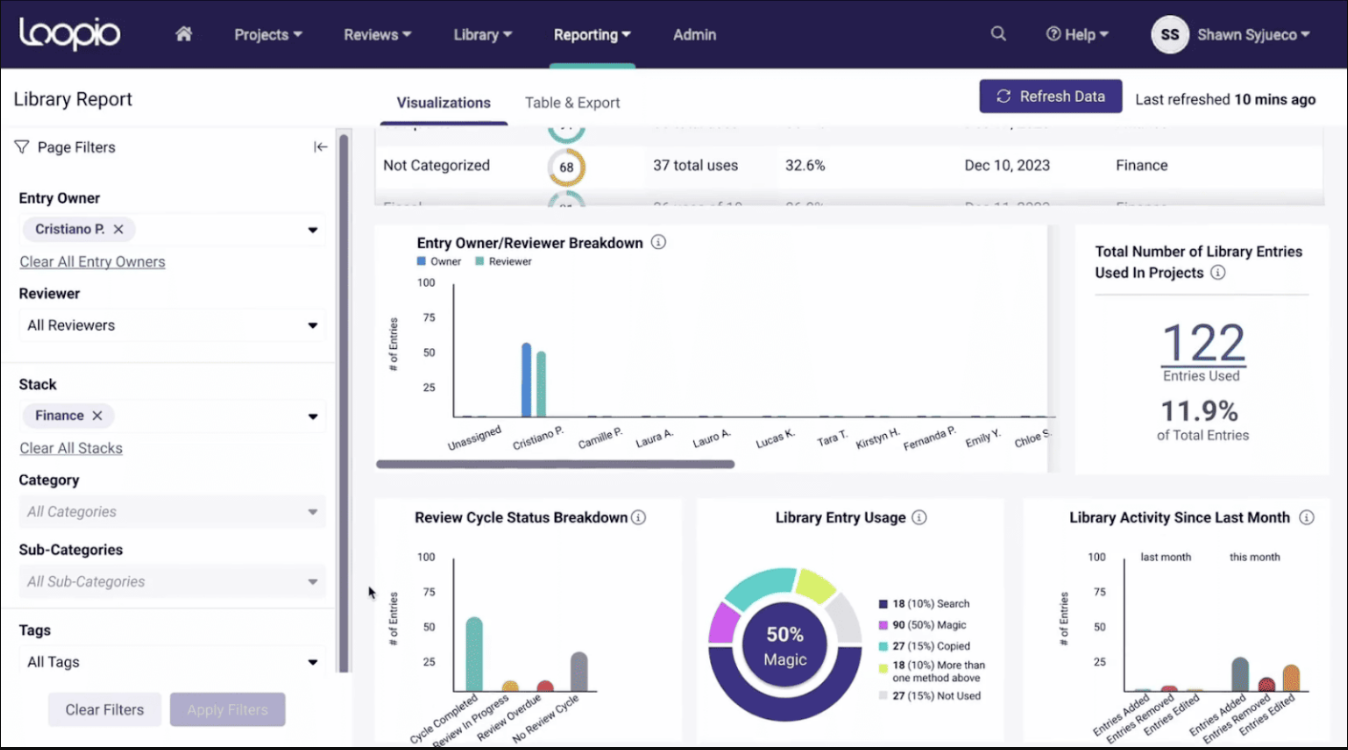Click info icon beside Review Cycle Status Breakdown
Screen dimensions: 1348x750
pos(638,517)
